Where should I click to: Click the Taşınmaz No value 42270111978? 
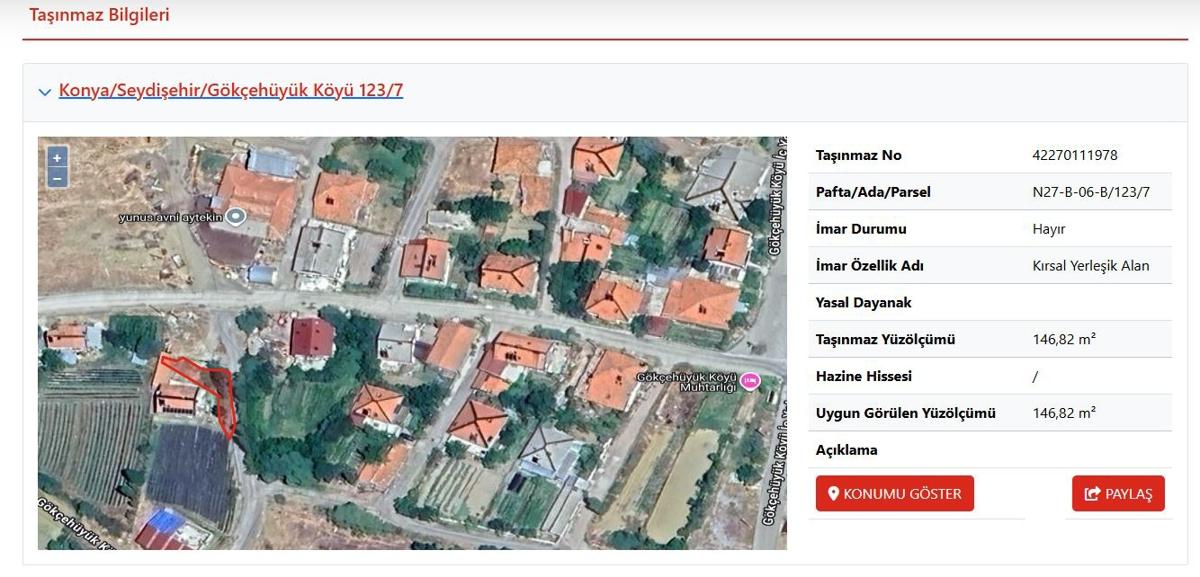click(x=1074, y=155)
